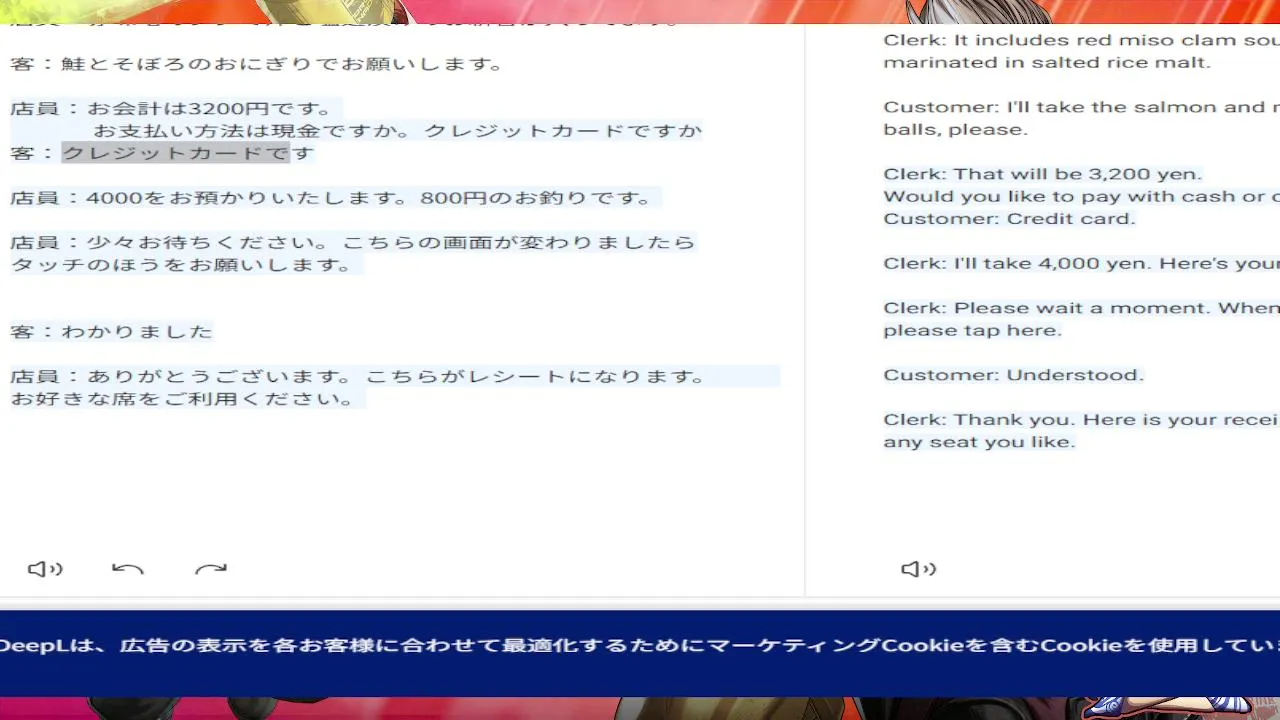
Task: Click the line 'お支払い方法は現金ですか。クレジットカードですか'
Action: pos(398,130)
